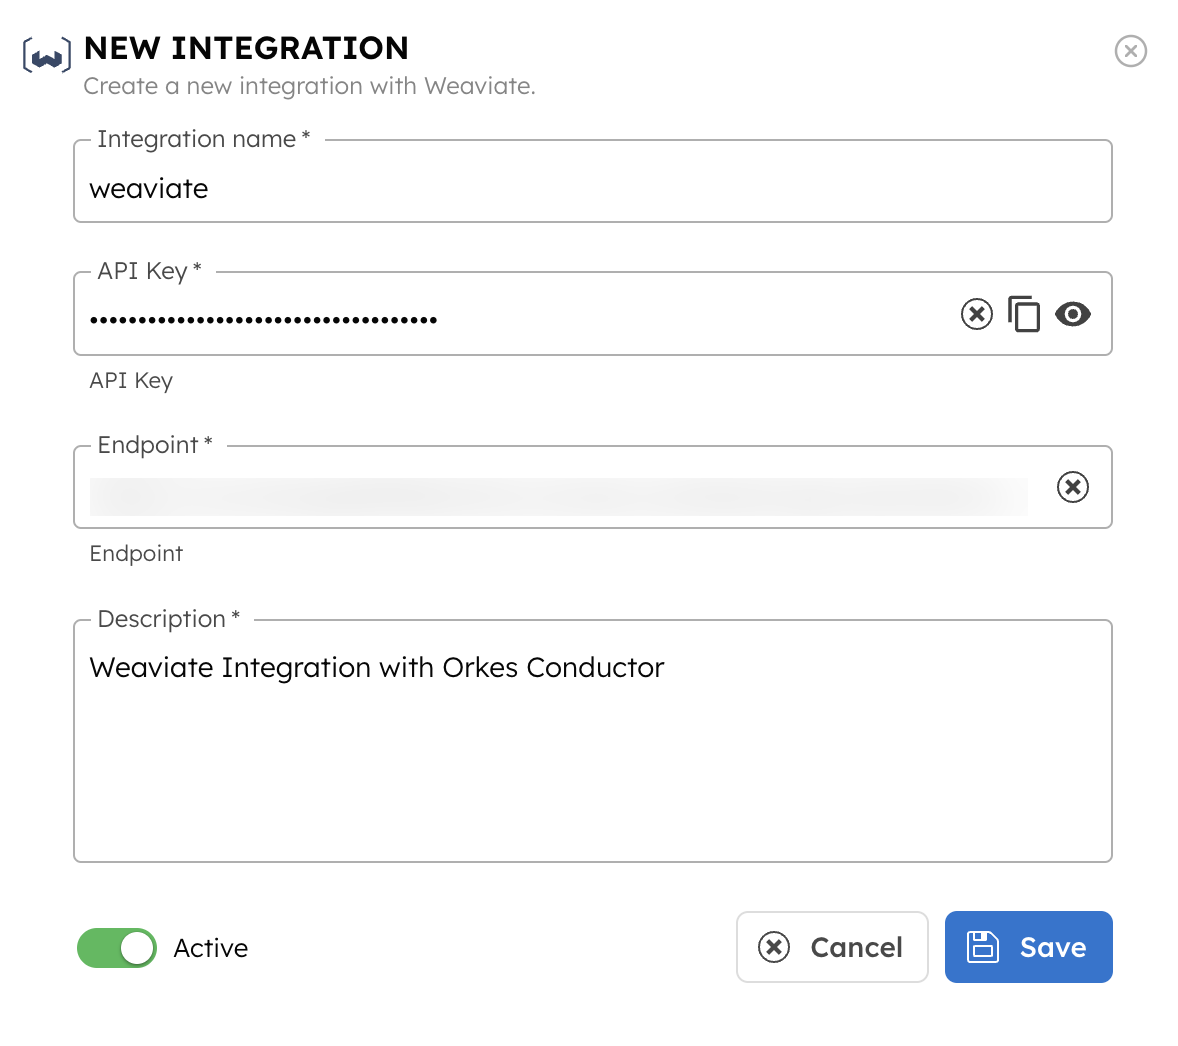The image size is (1178, 1046).
Task: Clear the Endpoint field
Action: [x=1073, y=487]
